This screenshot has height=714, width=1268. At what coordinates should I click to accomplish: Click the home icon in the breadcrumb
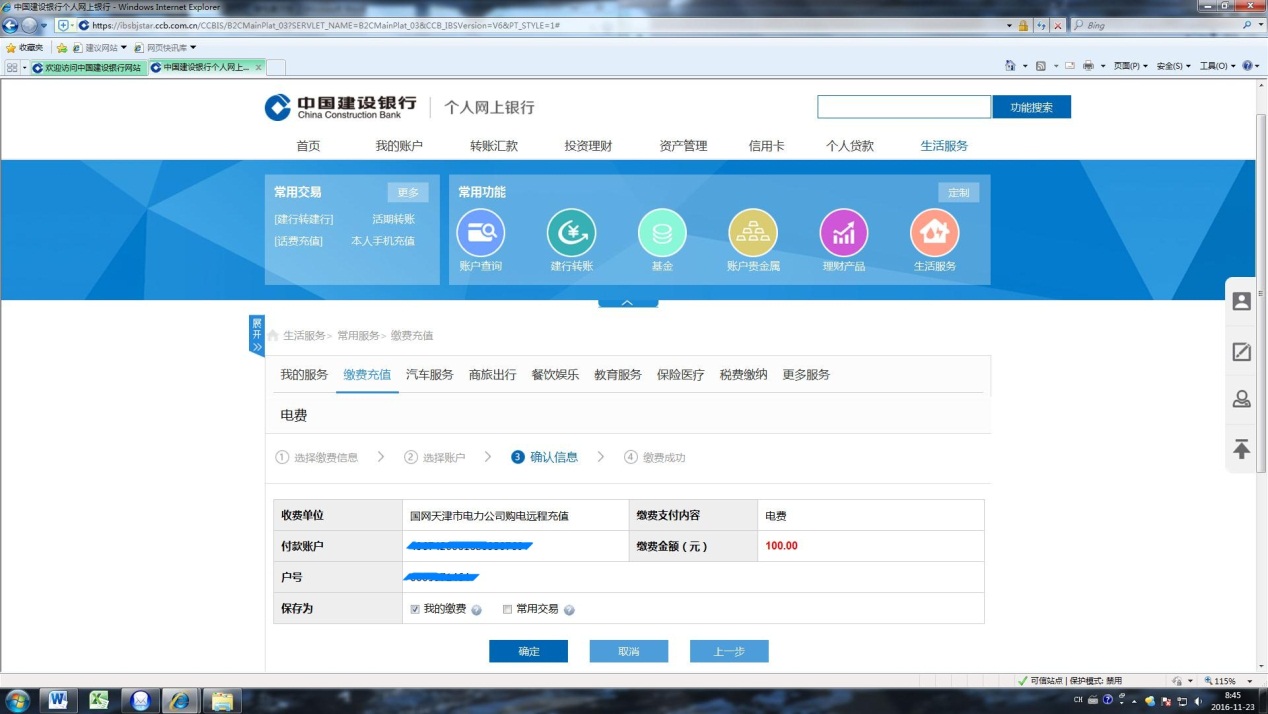pos(273,336)
